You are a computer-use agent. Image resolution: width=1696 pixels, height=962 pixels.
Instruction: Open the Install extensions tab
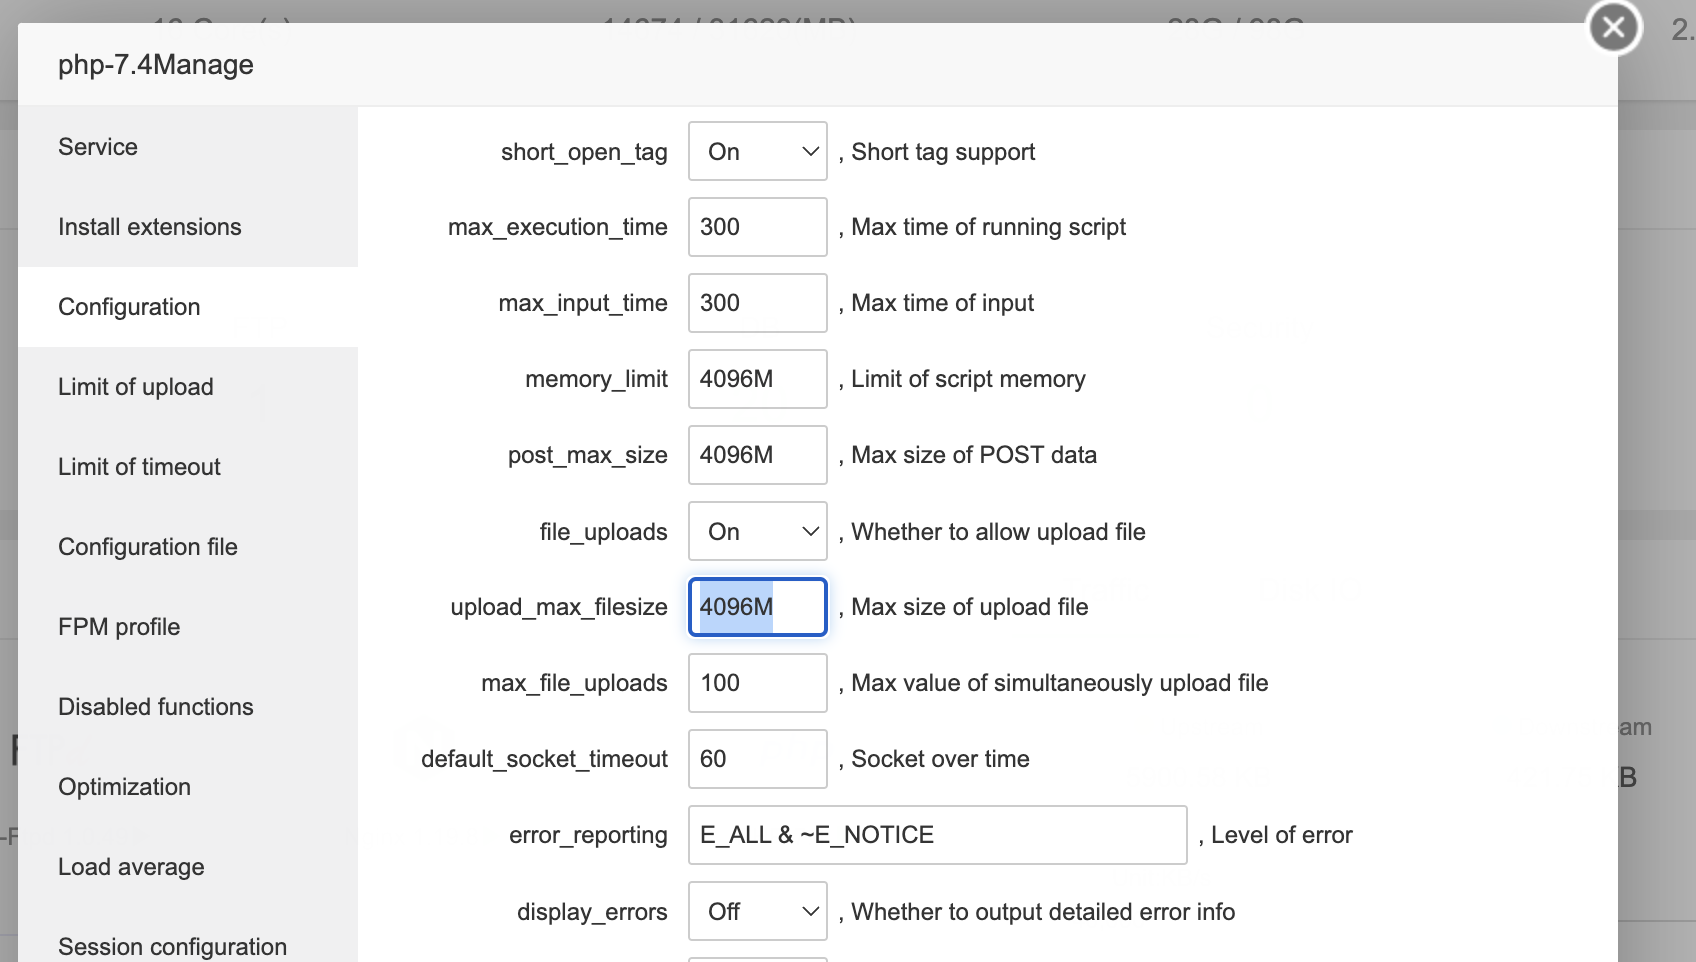click(x=150, y=227)
